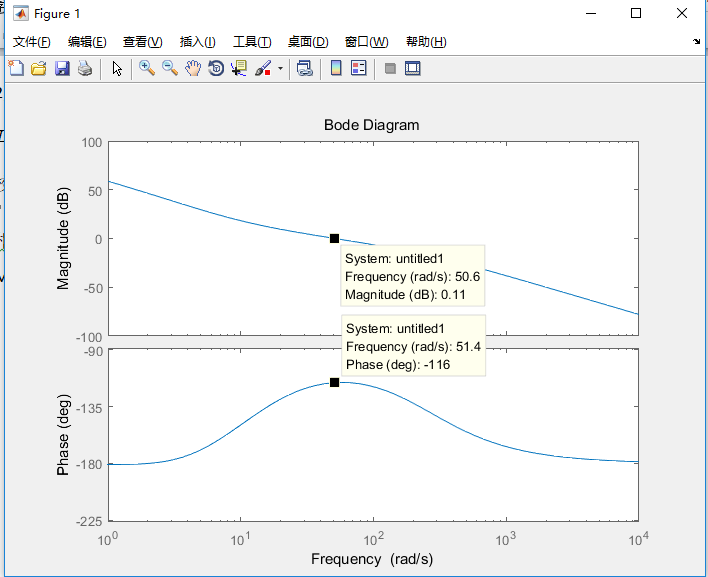
Task: Open the 桌面(D) menu
Action: tap(308, 42)
